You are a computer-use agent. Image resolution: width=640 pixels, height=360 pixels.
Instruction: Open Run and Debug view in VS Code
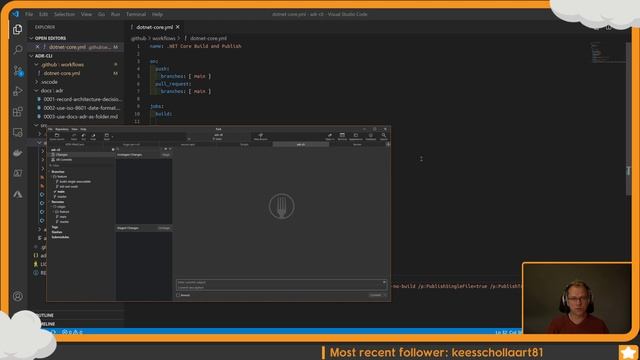click(x=18, y=91)
